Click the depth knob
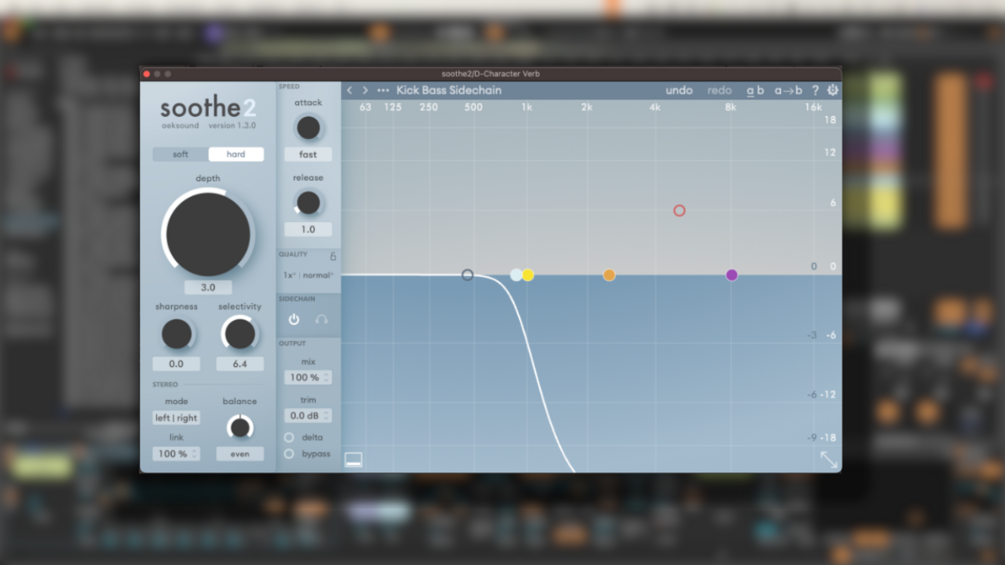 [208, 234]
